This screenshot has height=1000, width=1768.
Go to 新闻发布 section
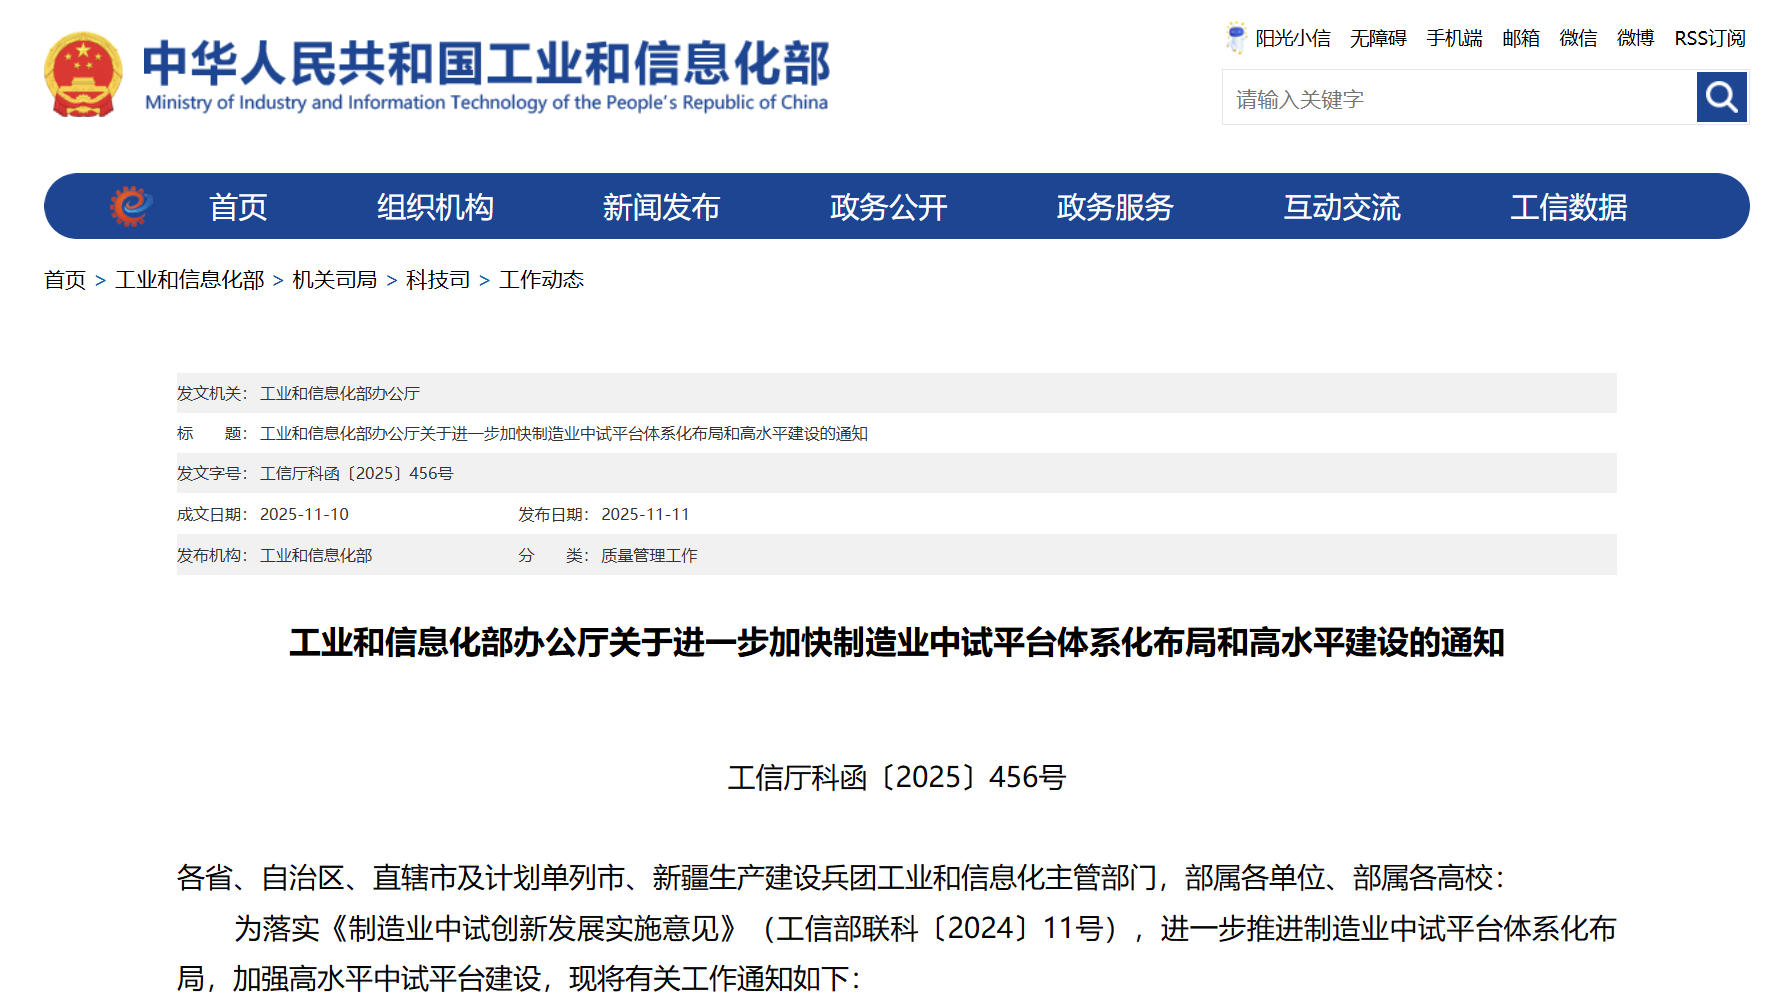click(x=661, y=207)
